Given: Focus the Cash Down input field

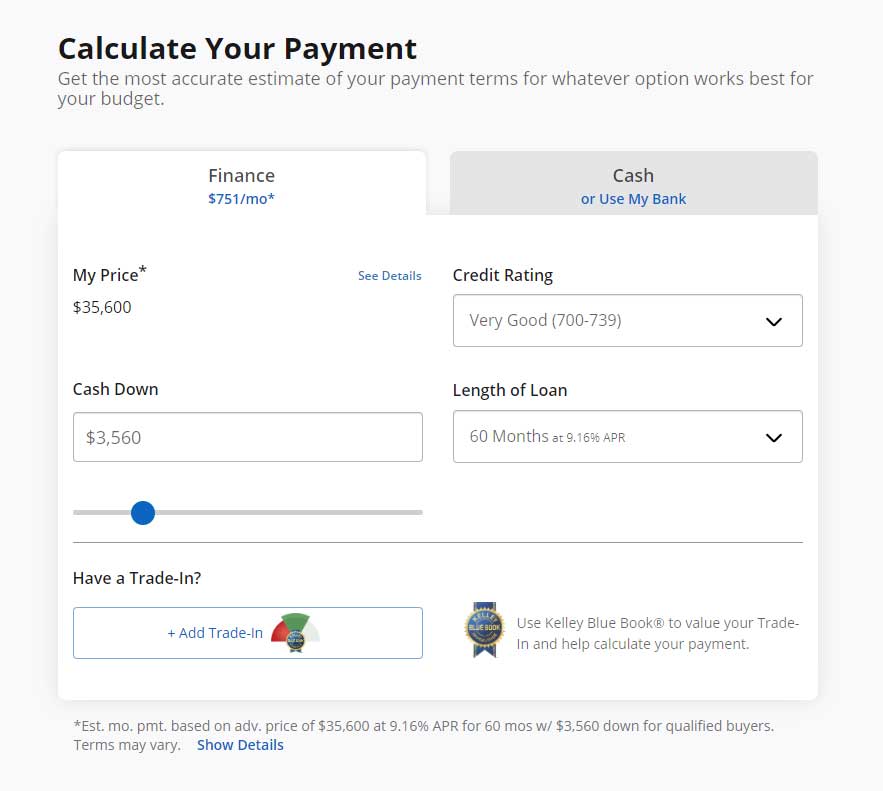Looking at the screenshot, I should point(247,437).
